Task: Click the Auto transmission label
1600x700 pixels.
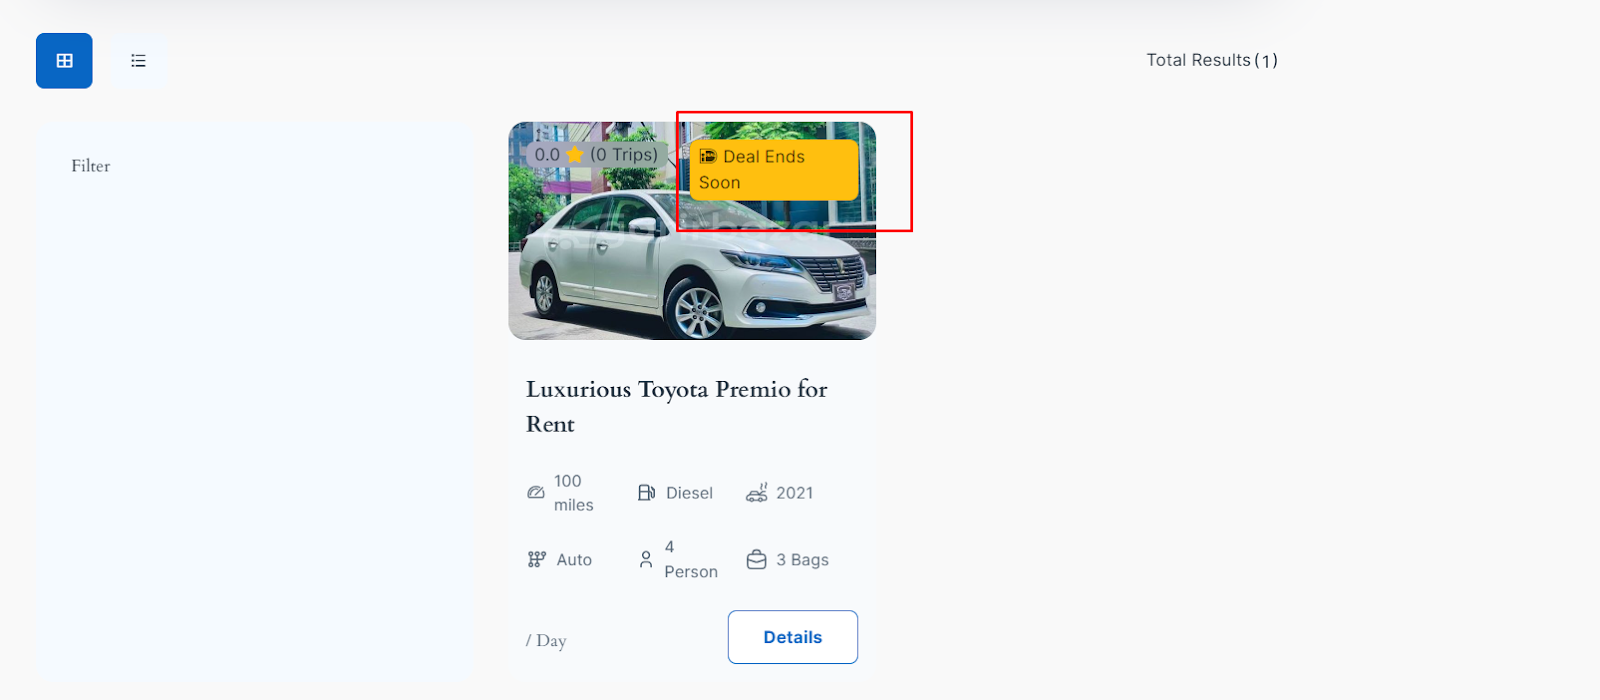Action: (574, 560)
